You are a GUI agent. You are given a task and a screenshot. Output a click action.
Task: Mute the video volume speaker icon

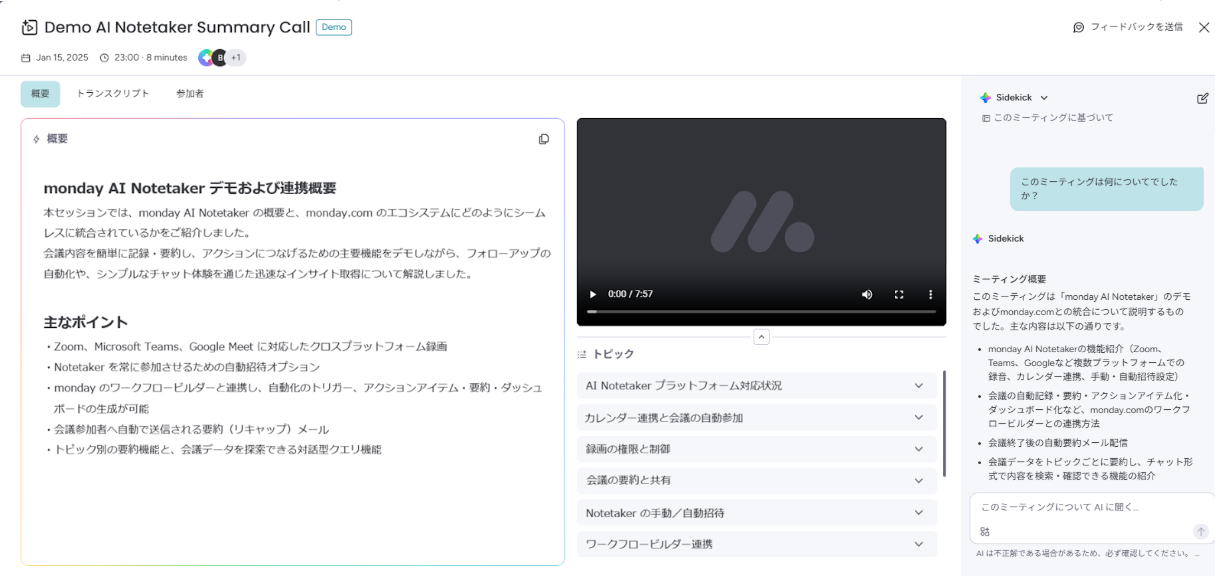pyautogui.click(x=867, y=294)
